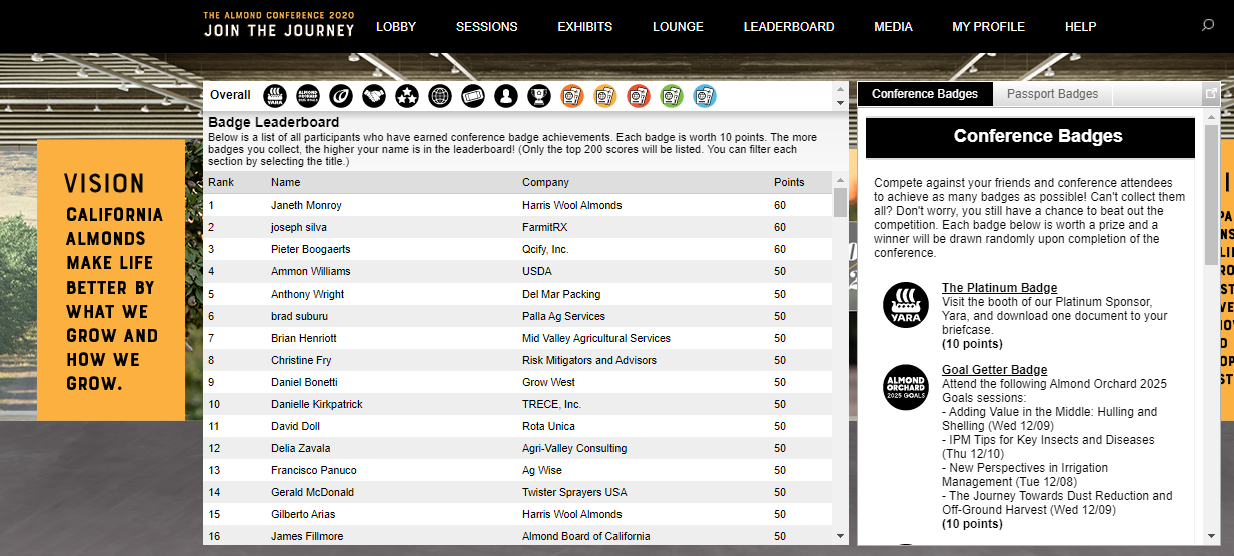The height and width of the screenshot is (556, 1234).
Task: Sort leaderboard by Points column header
Action: click(x=789, y=182)
